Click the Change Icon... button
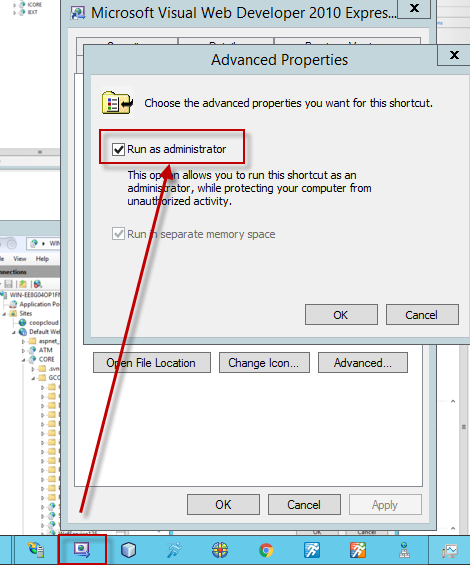Image resolution: width=470 pixels, height=565 pixels. [264, 362]
